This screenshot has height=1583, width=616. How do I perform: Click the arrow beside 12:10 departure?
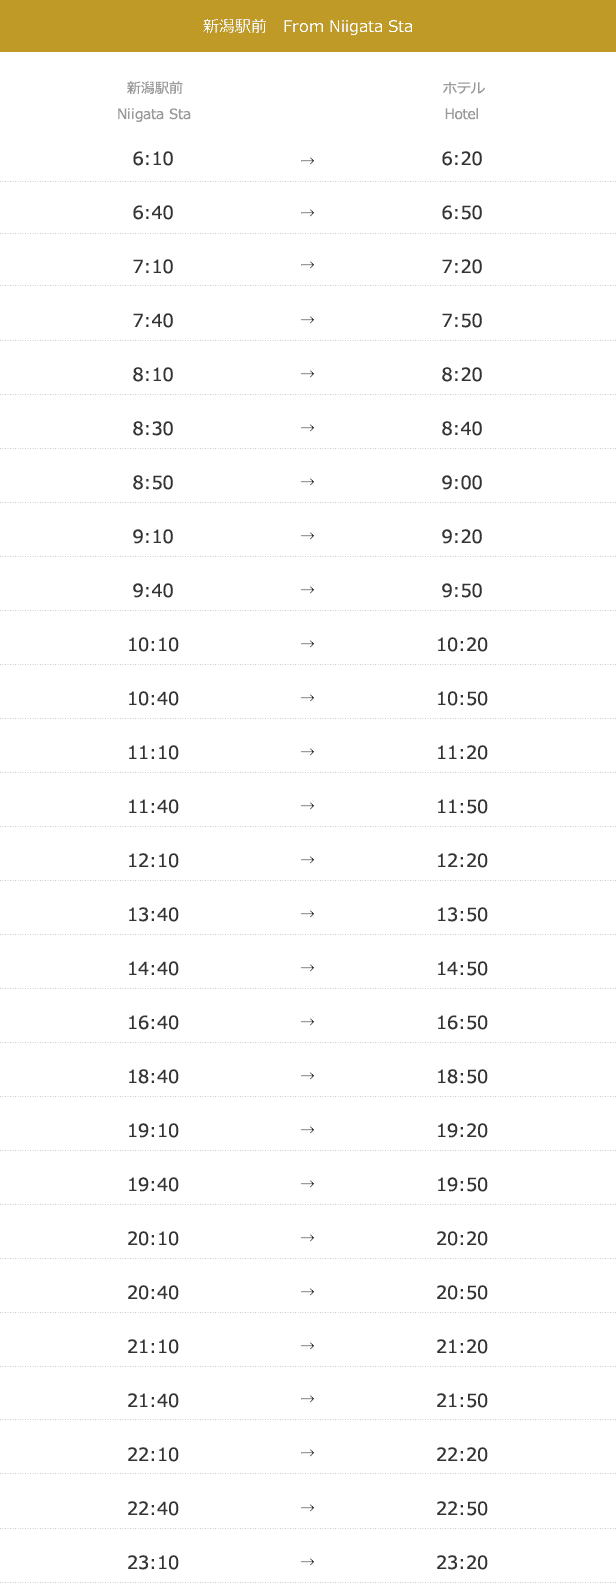tap(307, 860)
